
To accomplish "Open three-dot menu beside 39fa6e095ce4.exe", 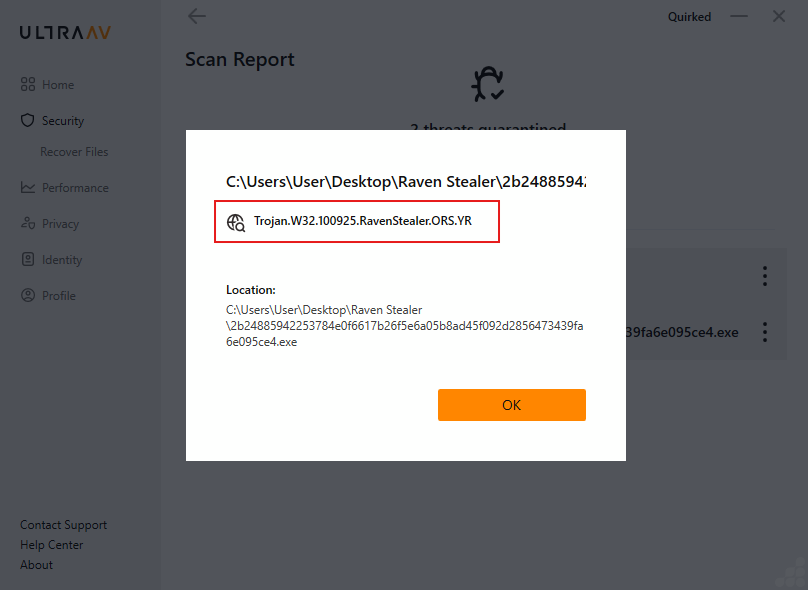I will click(x=764, y=332).
